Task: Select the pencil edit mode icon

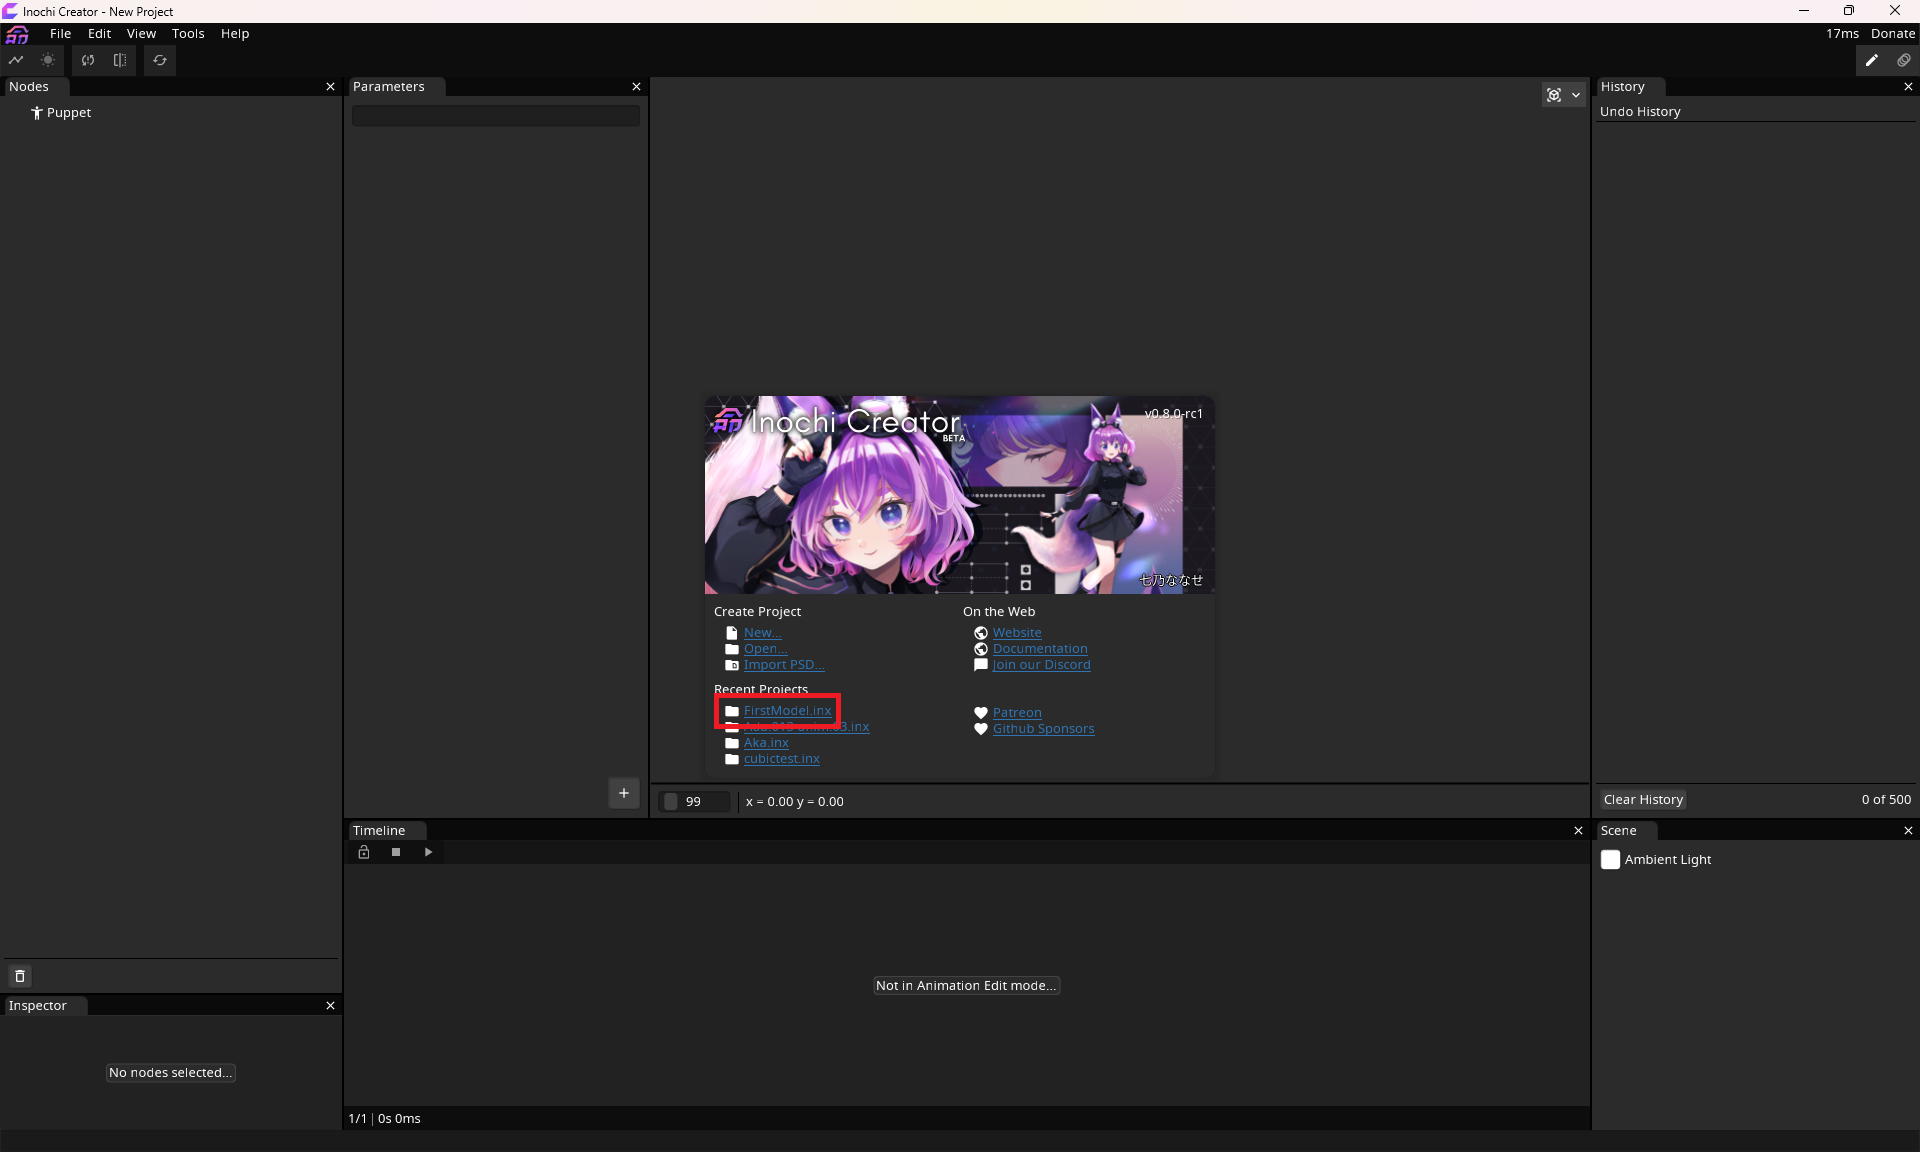Action: click(x=1871, y=60)
